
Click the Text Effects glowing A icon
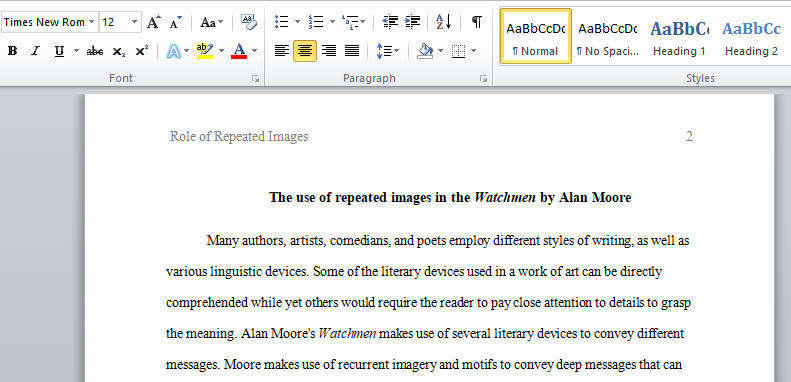coord(174,51)
